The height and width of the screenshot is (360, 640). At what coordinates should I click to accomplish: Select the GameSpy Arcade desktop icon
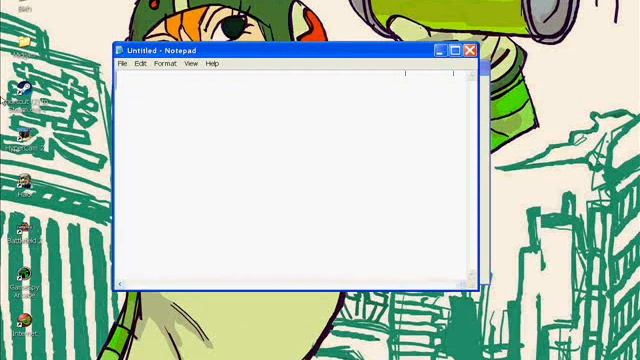(24, 274)
